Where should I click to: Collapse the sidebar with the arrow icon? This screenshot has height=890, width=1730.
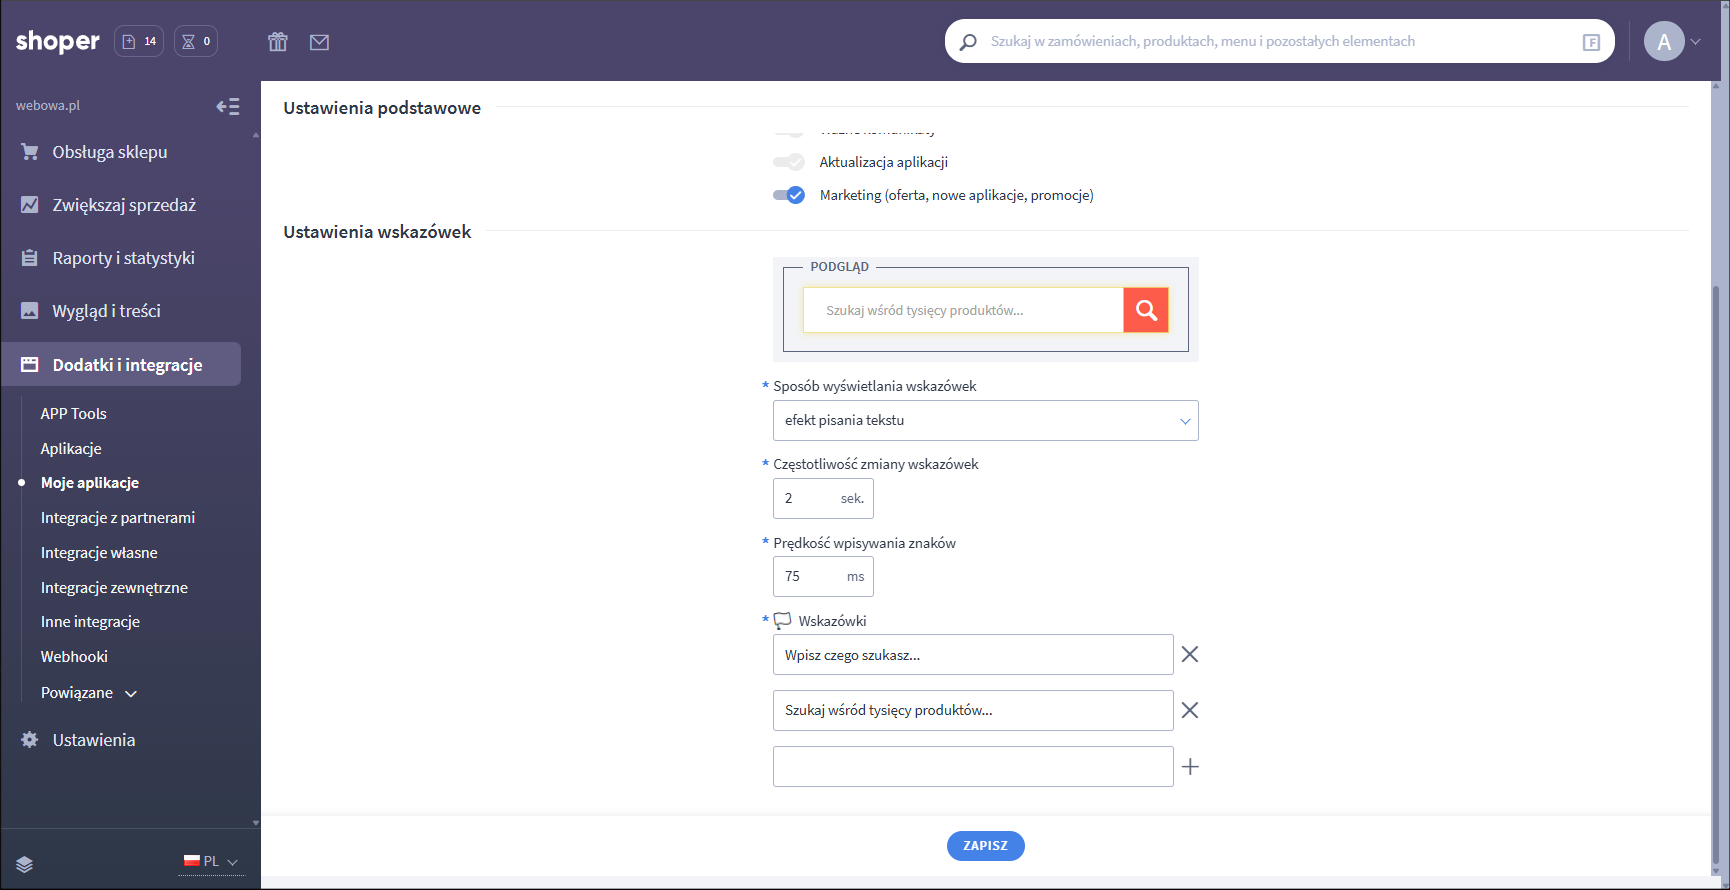point(228,107)
